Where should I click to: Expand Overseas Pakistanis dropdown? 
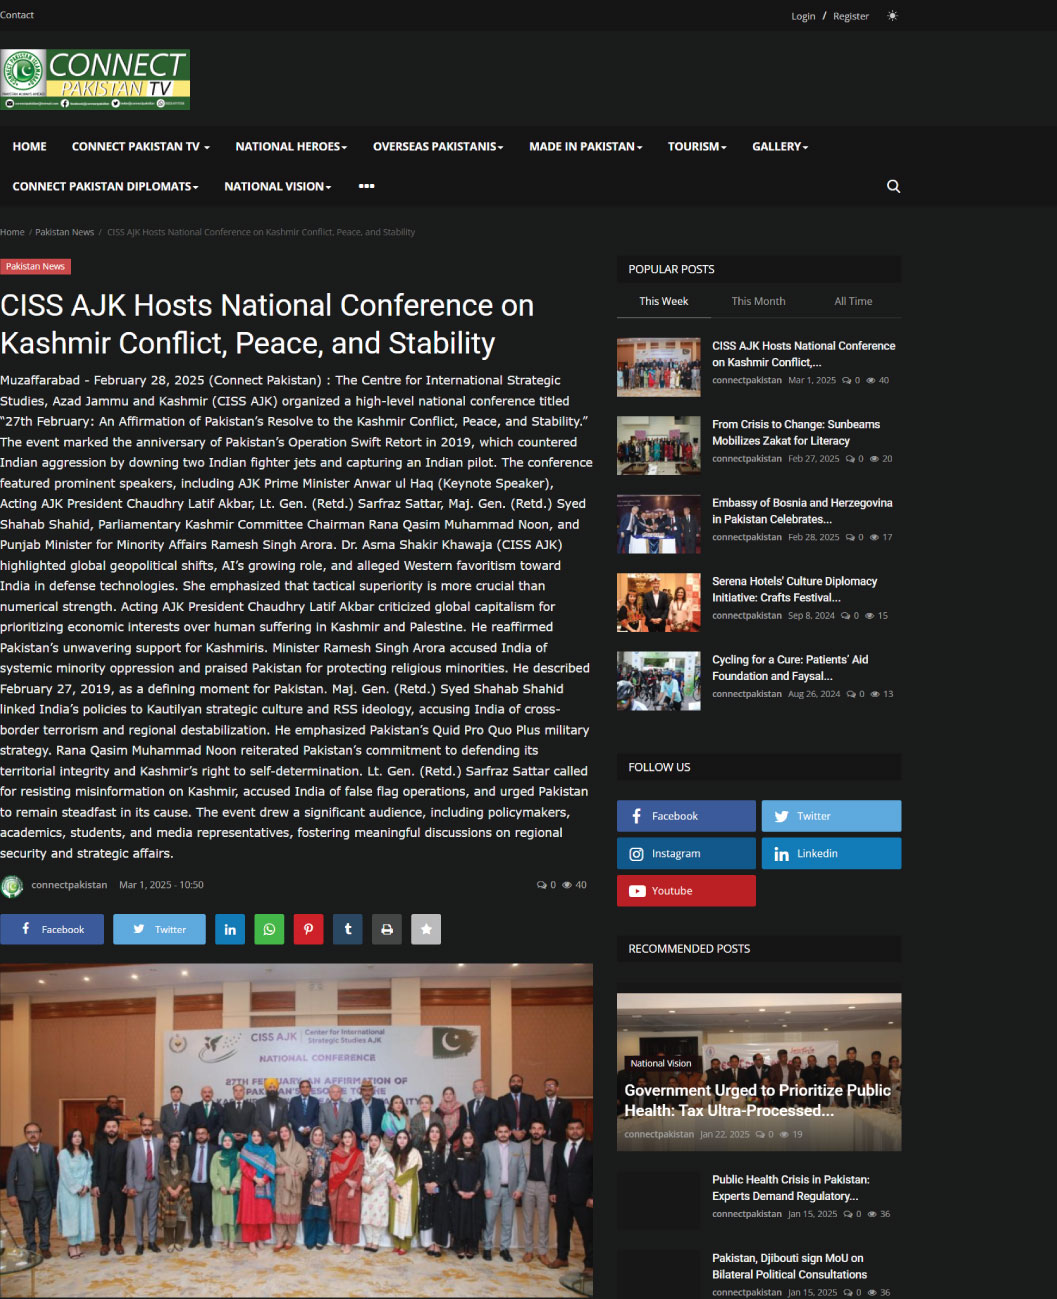point(438,147)
